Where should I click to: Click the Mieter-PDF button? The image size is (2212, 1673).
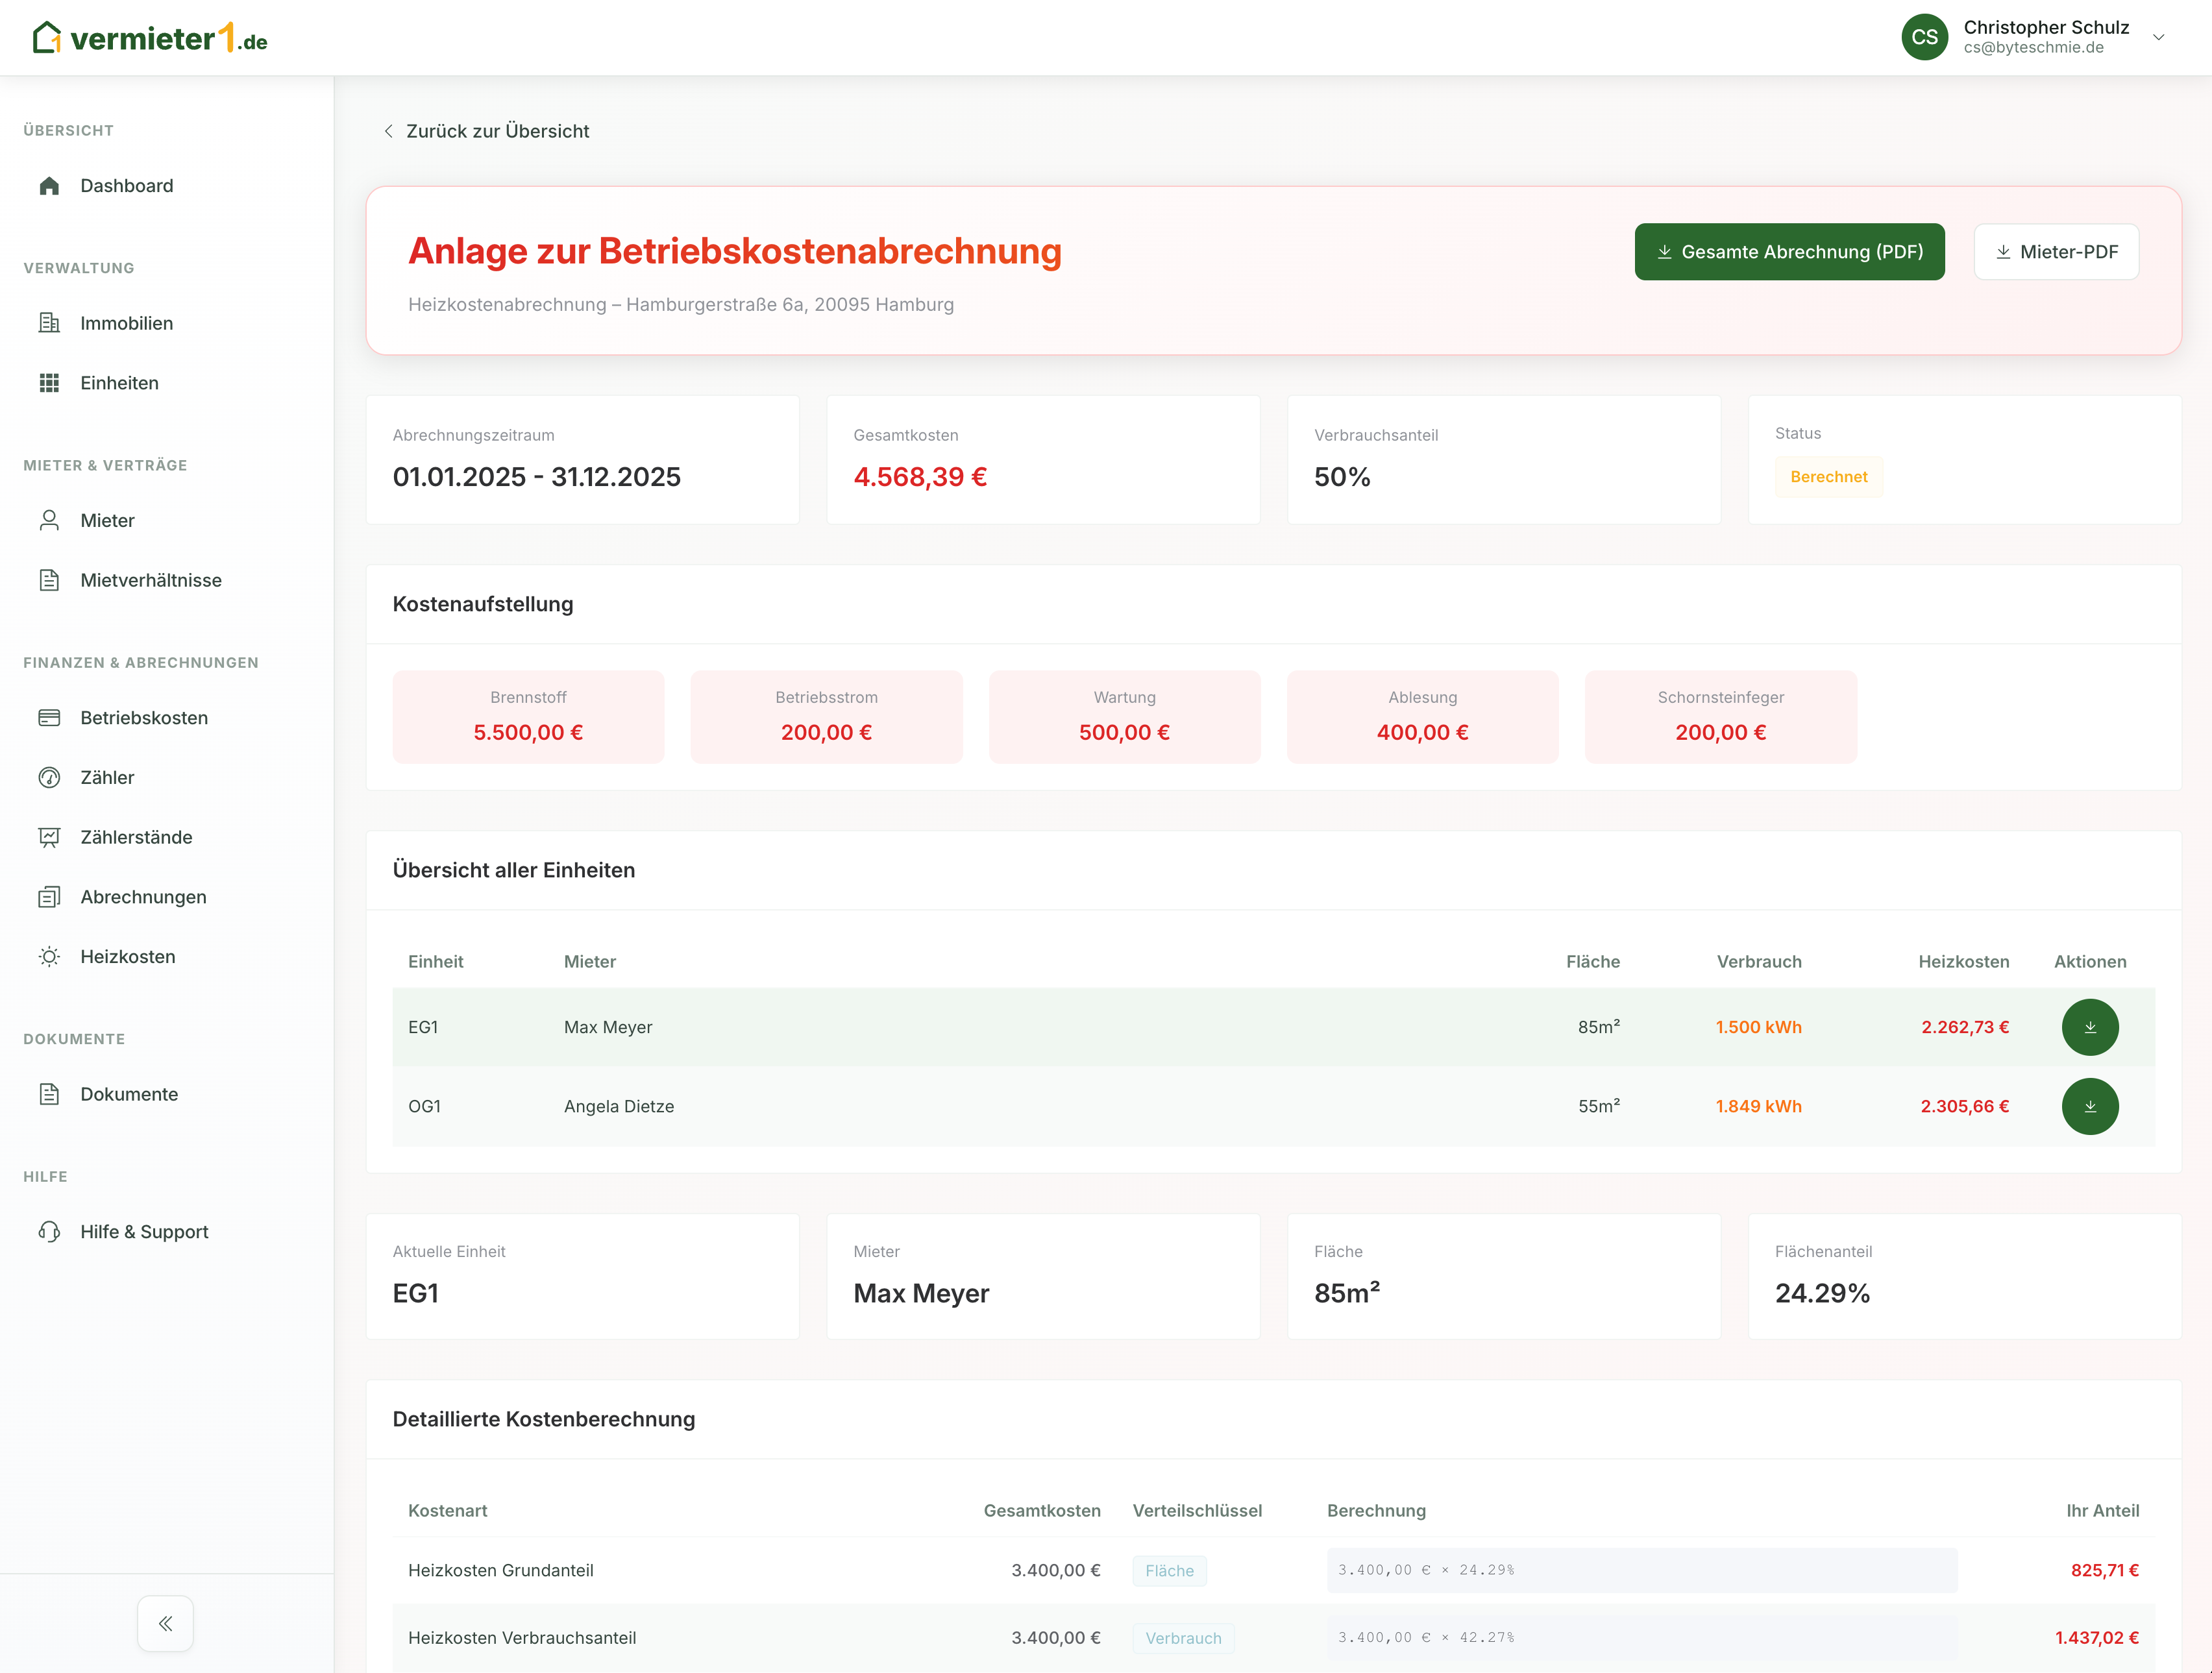[2056, 252]
